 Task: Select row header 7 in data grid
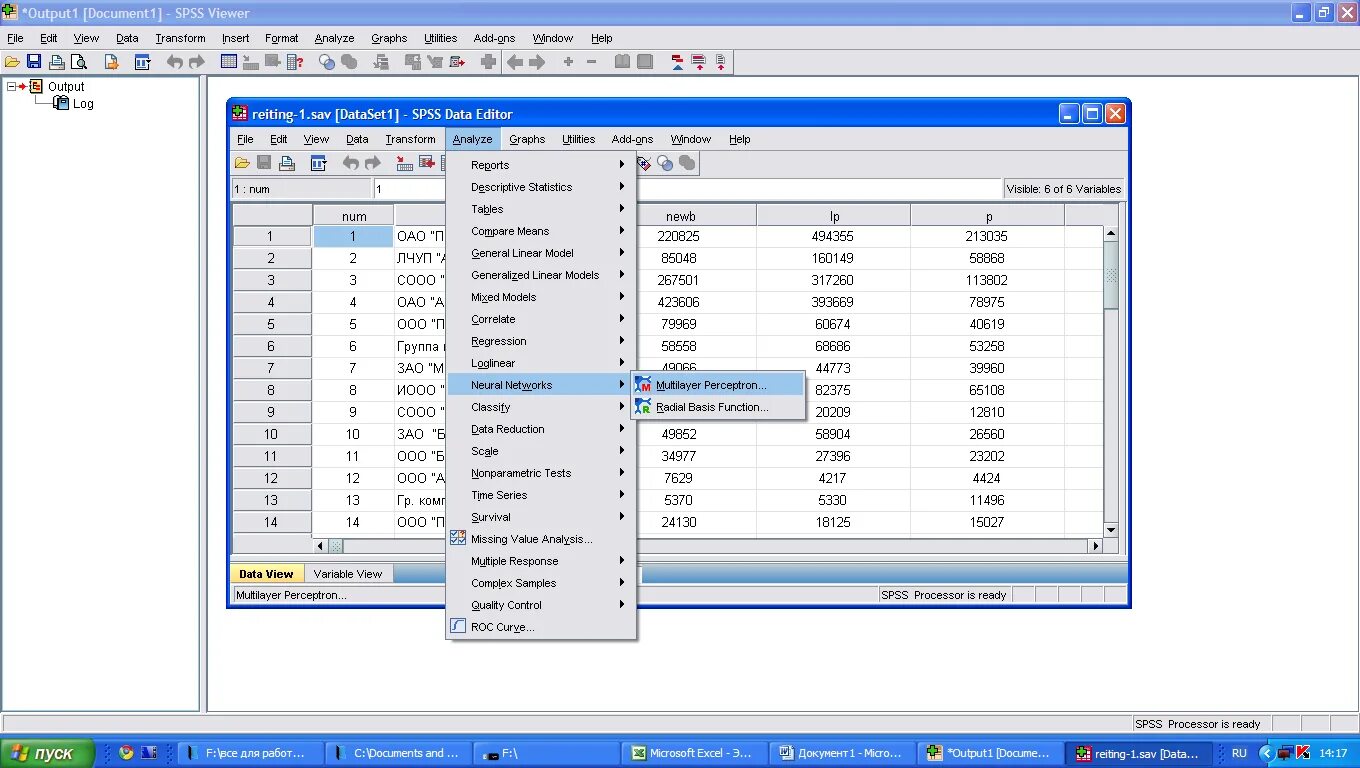tap(271, 368)
